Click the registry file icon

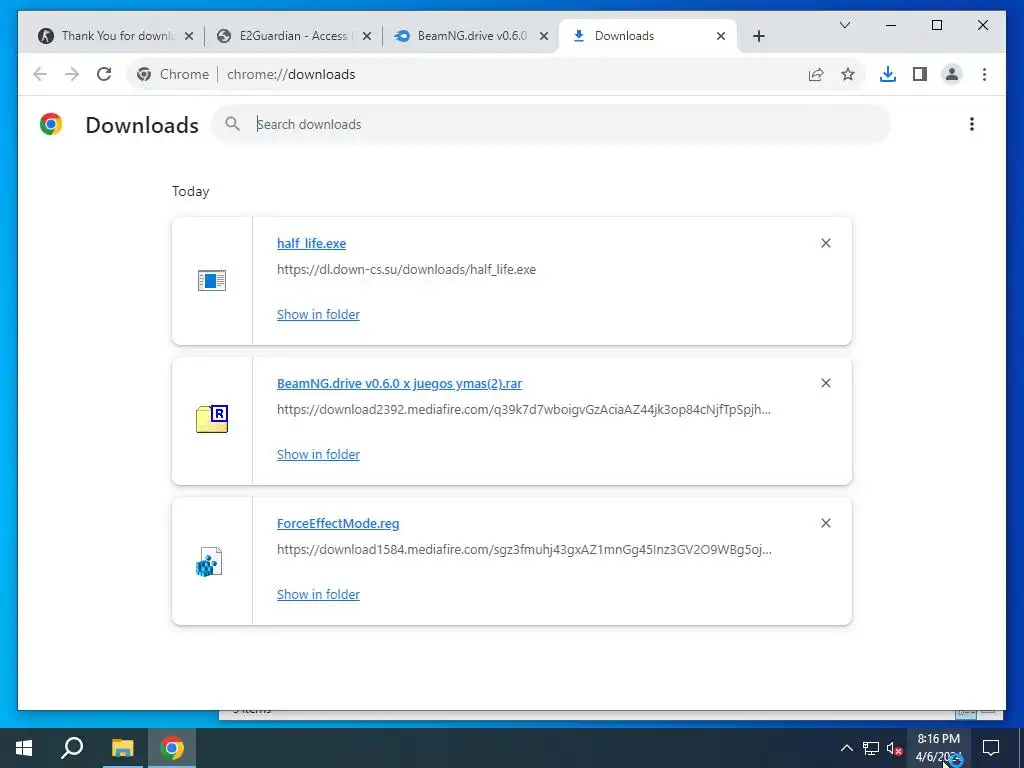point(210,562)
